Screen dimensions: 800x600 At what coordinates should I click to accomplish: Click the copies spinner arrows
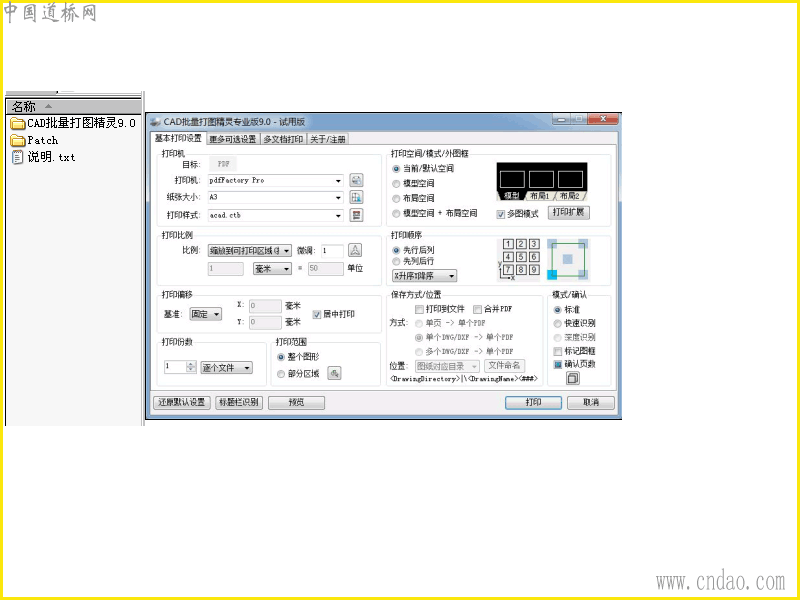[191, 367]
